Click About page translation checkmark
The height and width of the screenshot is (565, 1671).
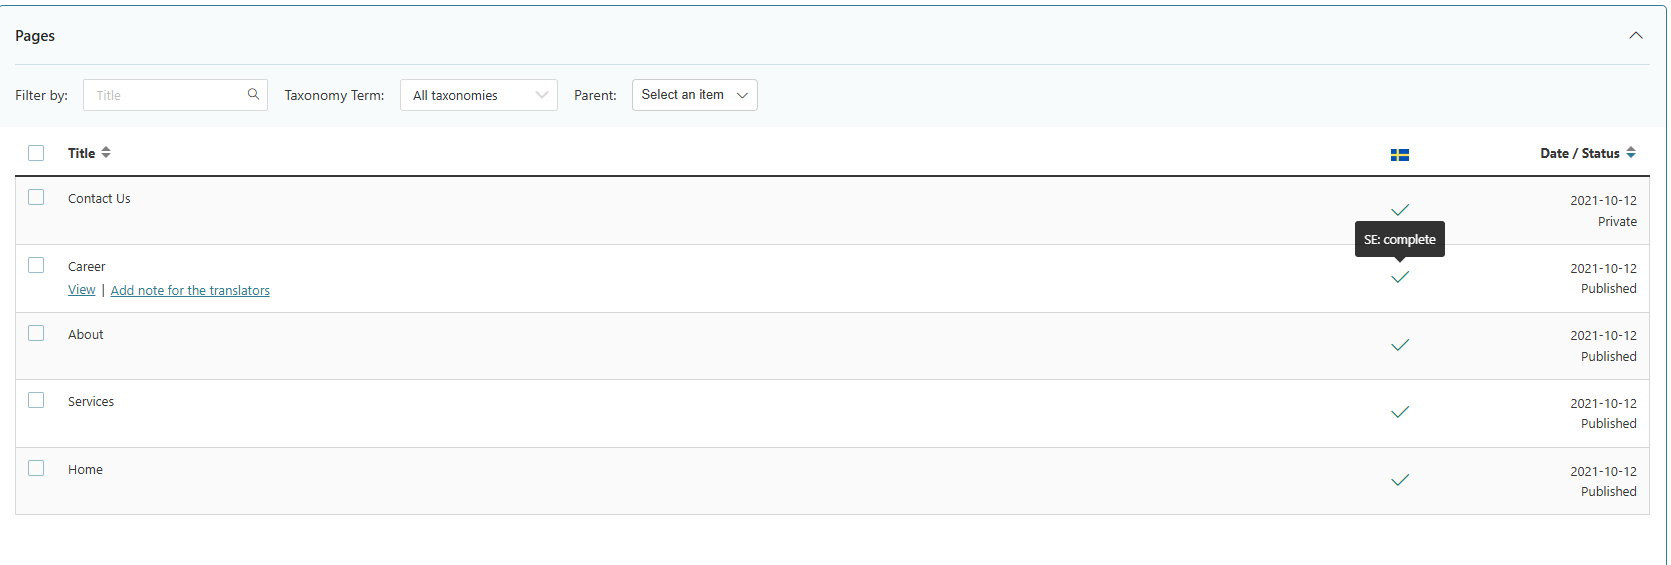(1399, 345)
